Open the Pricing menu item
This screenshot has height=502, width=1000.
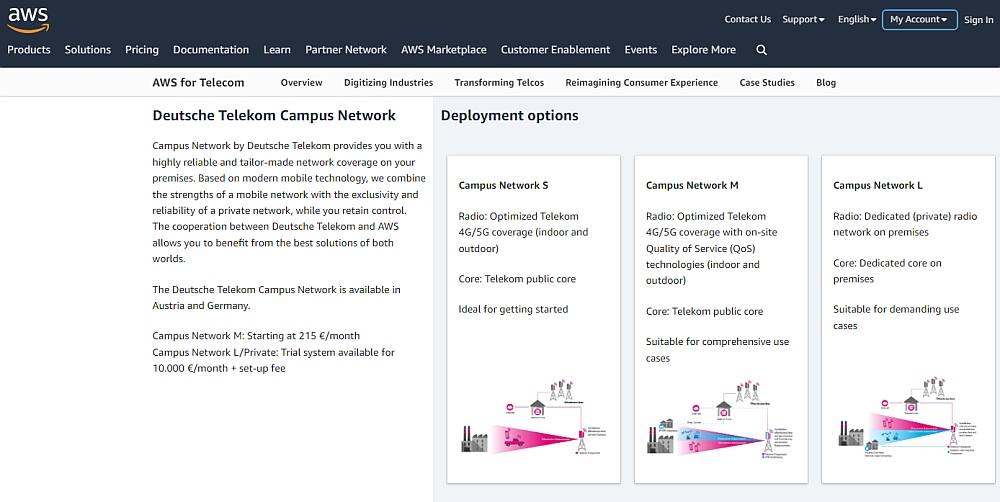[142, 50]
